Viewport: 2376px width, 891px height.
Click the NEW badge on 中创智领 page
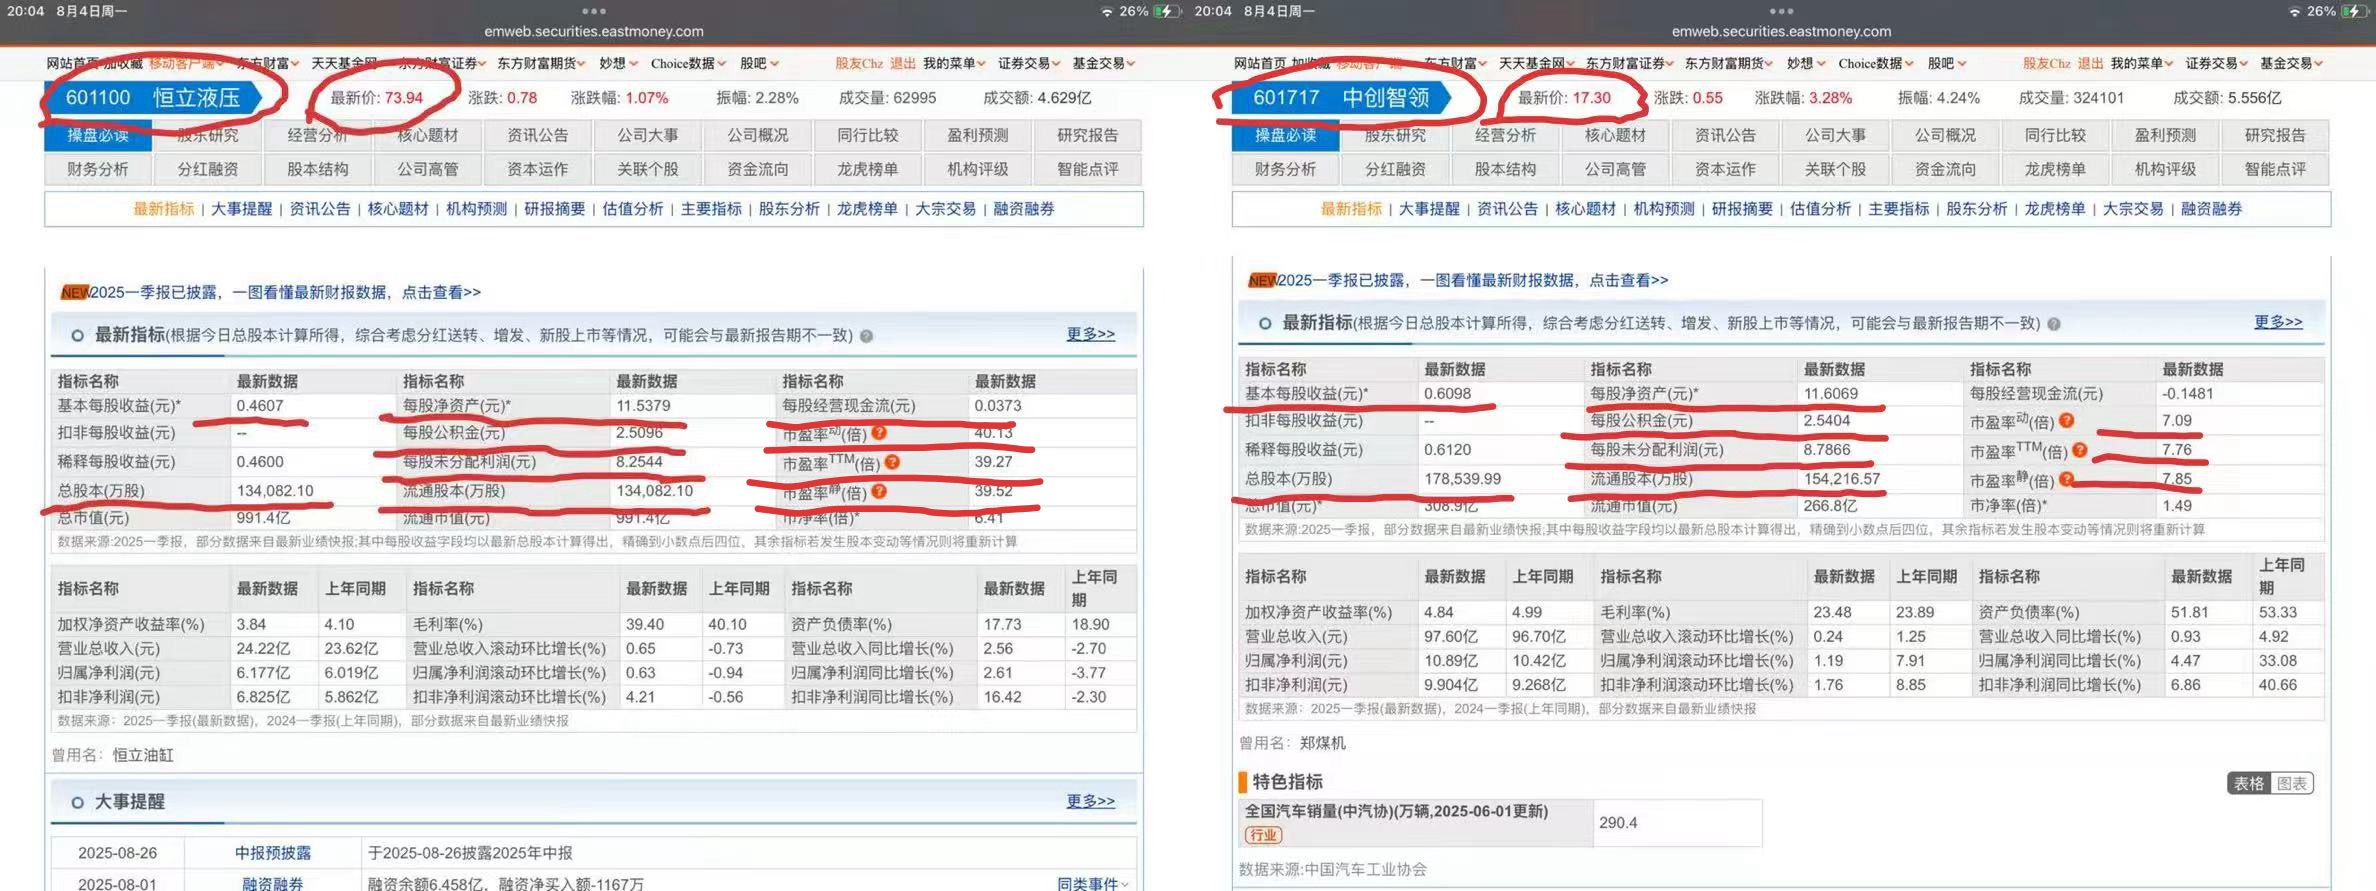[1263, 281]
